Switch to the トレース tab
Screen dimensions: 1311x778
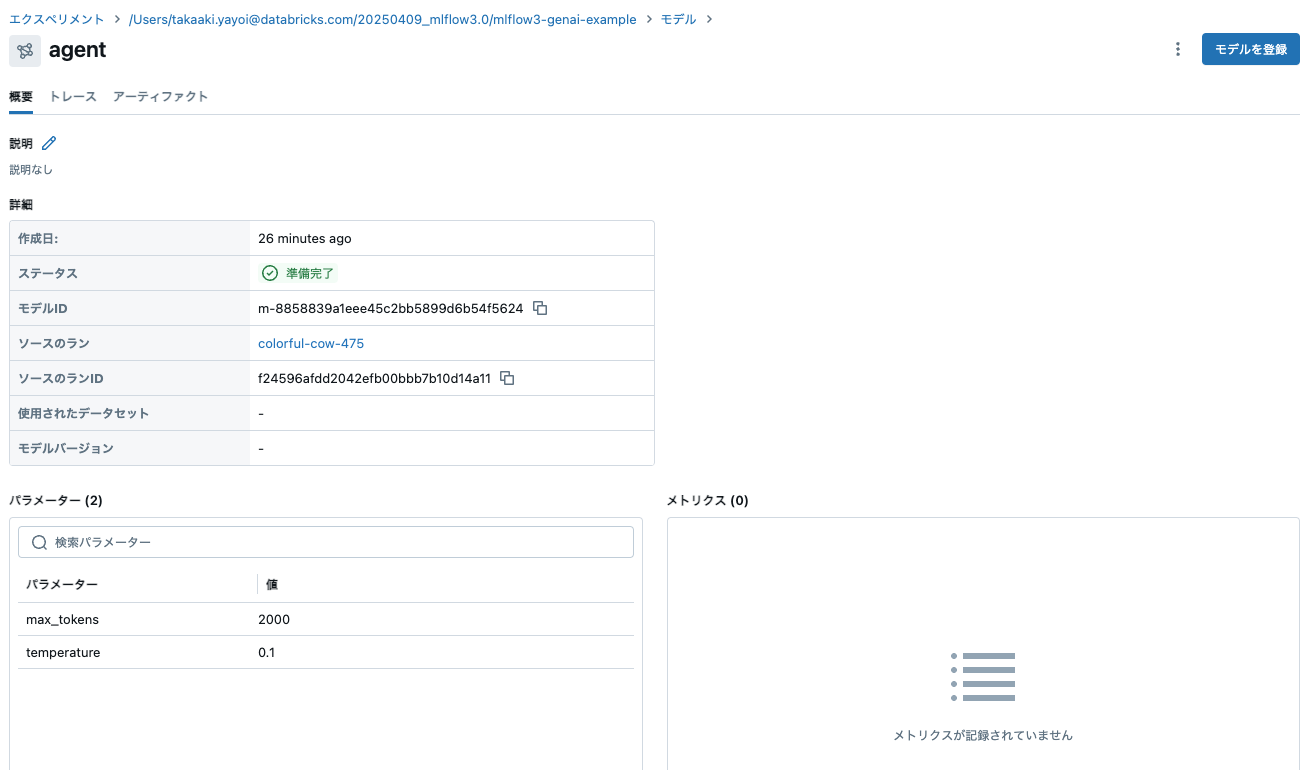pyautogui.click(x=72, y=96)
